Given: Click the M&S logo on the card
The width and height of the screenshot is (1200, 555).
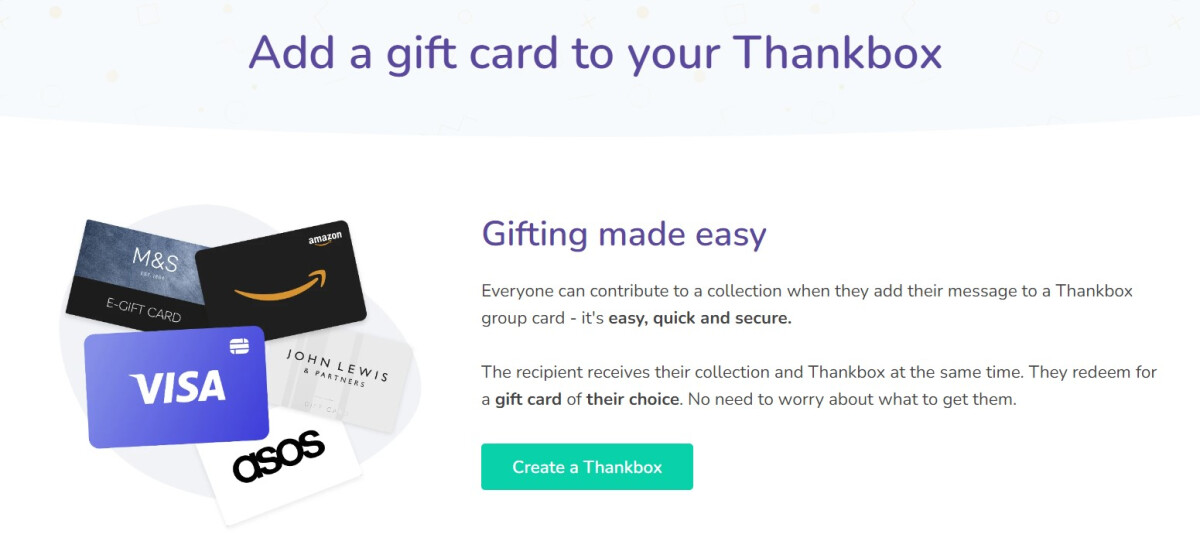Looking at the screenshot, I should [154, 261].
